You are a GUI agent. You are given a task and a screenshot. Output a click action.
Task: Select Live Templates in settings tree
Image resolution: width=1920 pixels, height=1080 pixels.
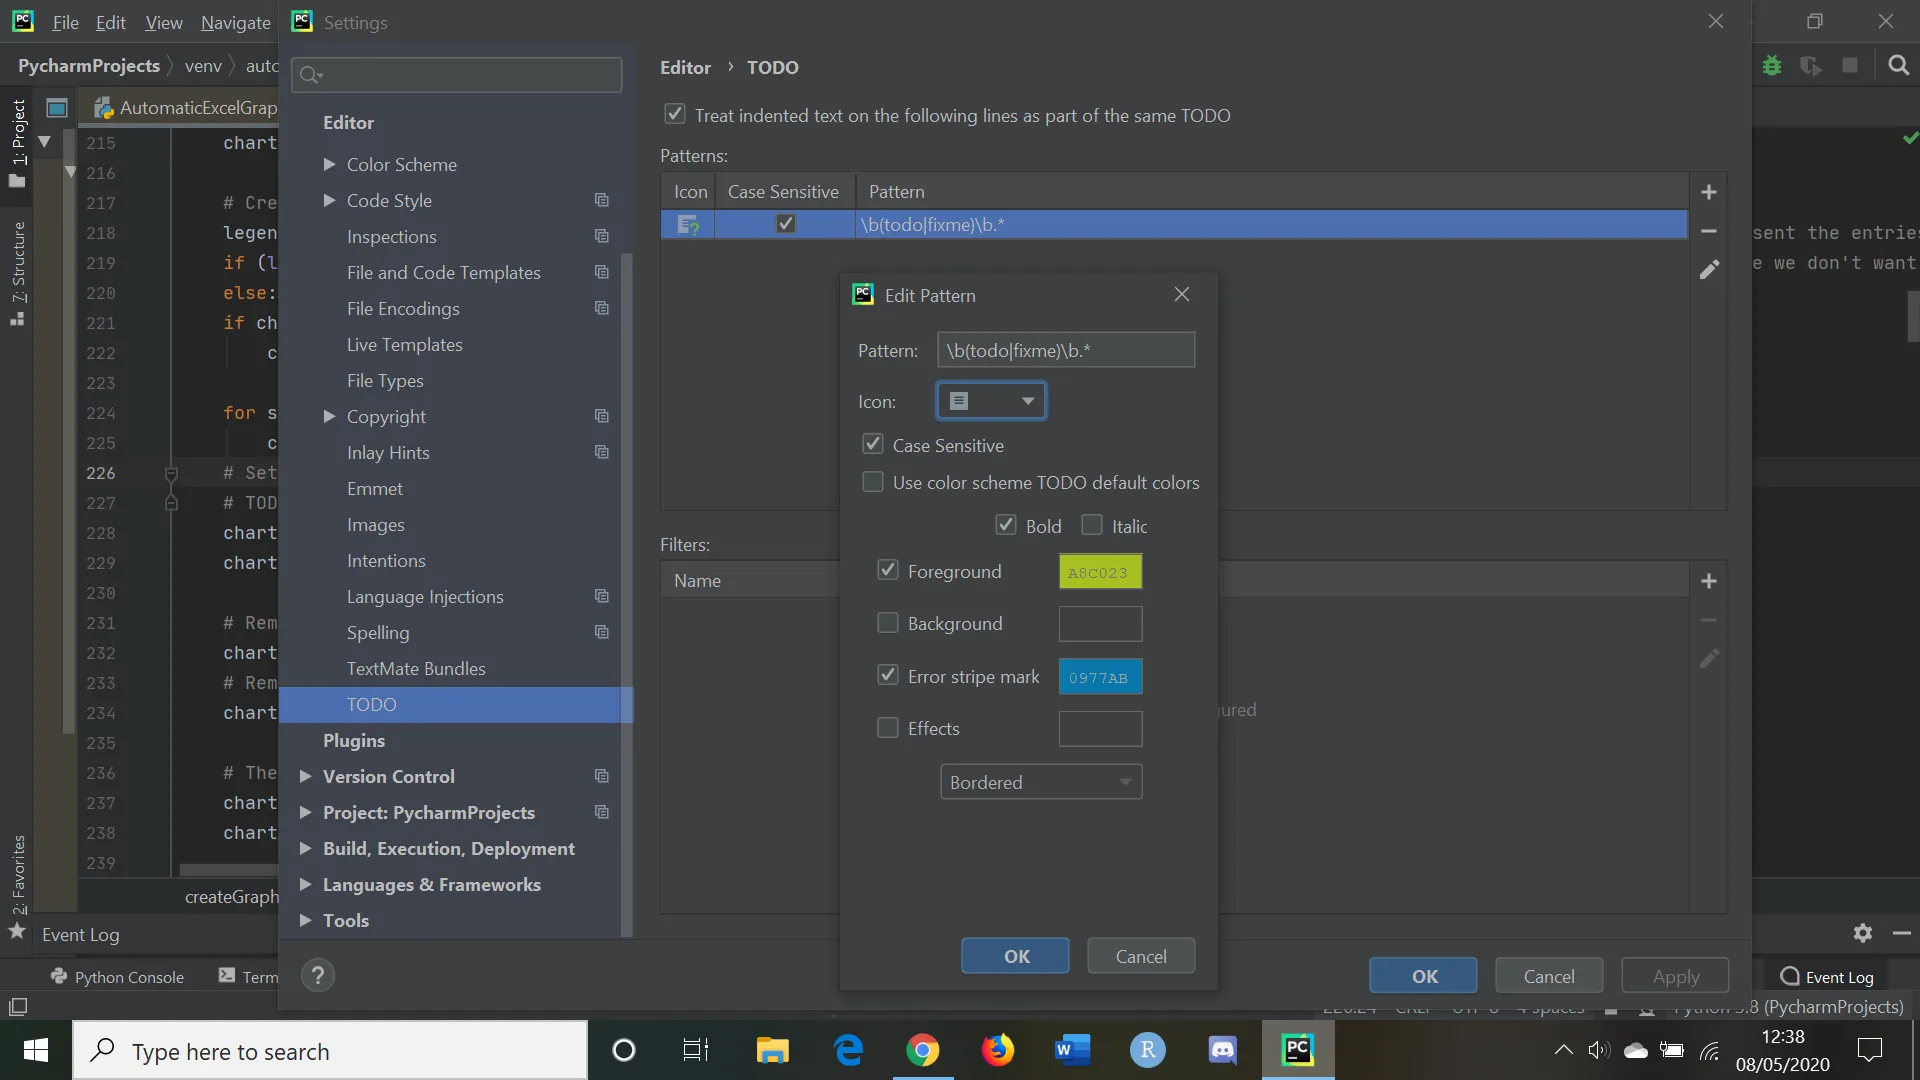pyautogui.click(x=404, y=345)
